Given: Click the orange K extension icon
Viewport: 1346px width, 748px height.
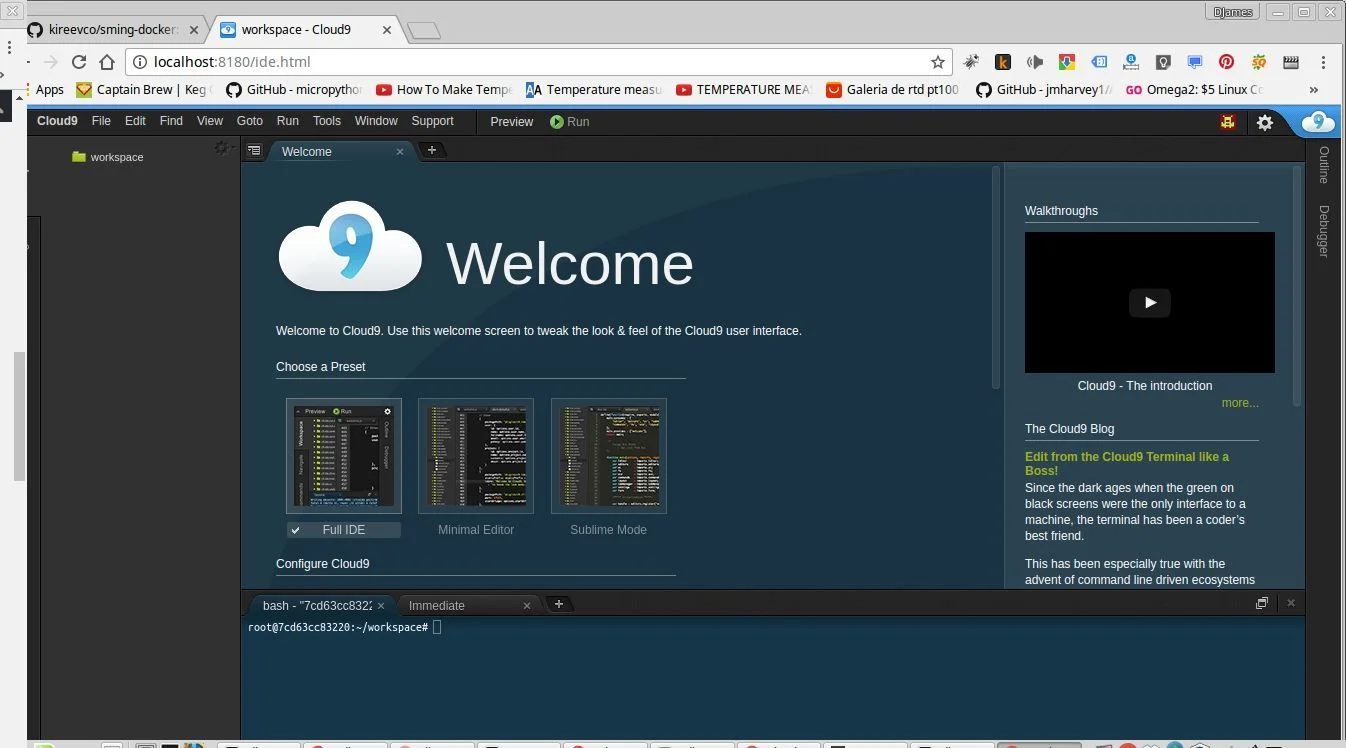Looking at the screenshot, I should (1003, 62).
